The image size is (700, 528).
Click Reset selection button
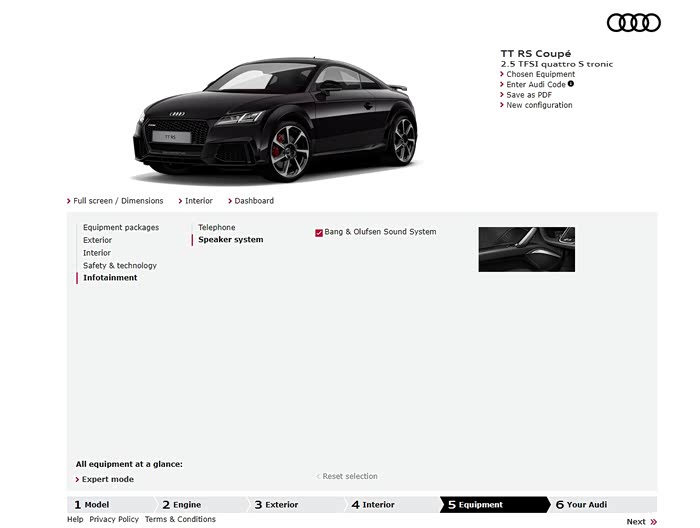(349, 476)
